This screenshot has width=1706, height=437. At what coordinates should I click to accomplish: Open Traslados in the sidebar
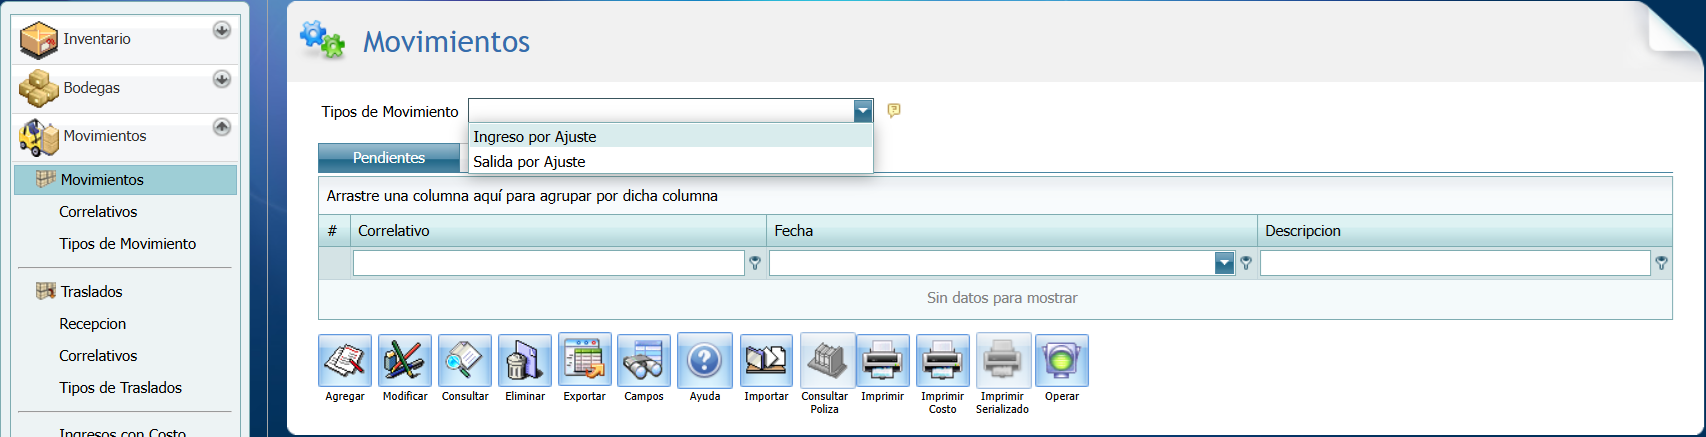[91, 292]
